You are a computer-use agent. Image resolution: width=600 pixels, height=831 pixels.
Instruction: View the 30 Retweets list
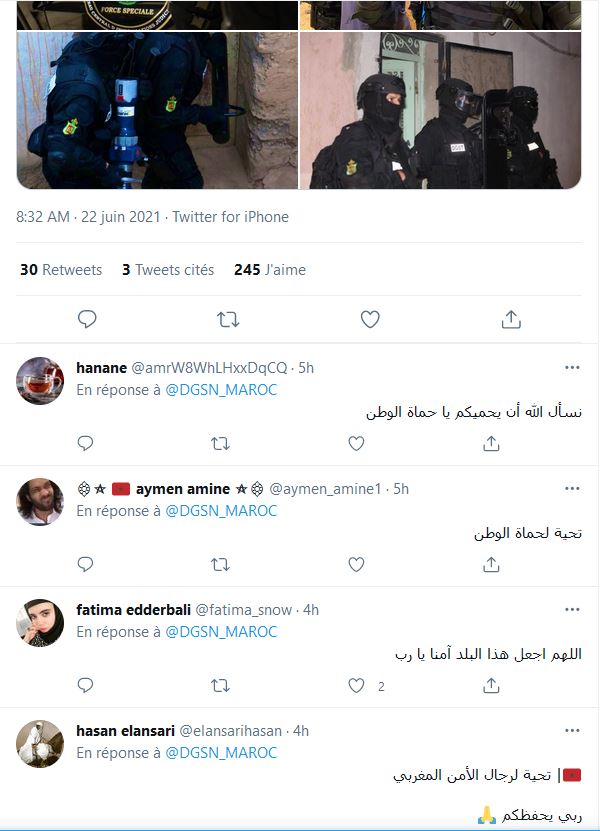tap(61, 270)
